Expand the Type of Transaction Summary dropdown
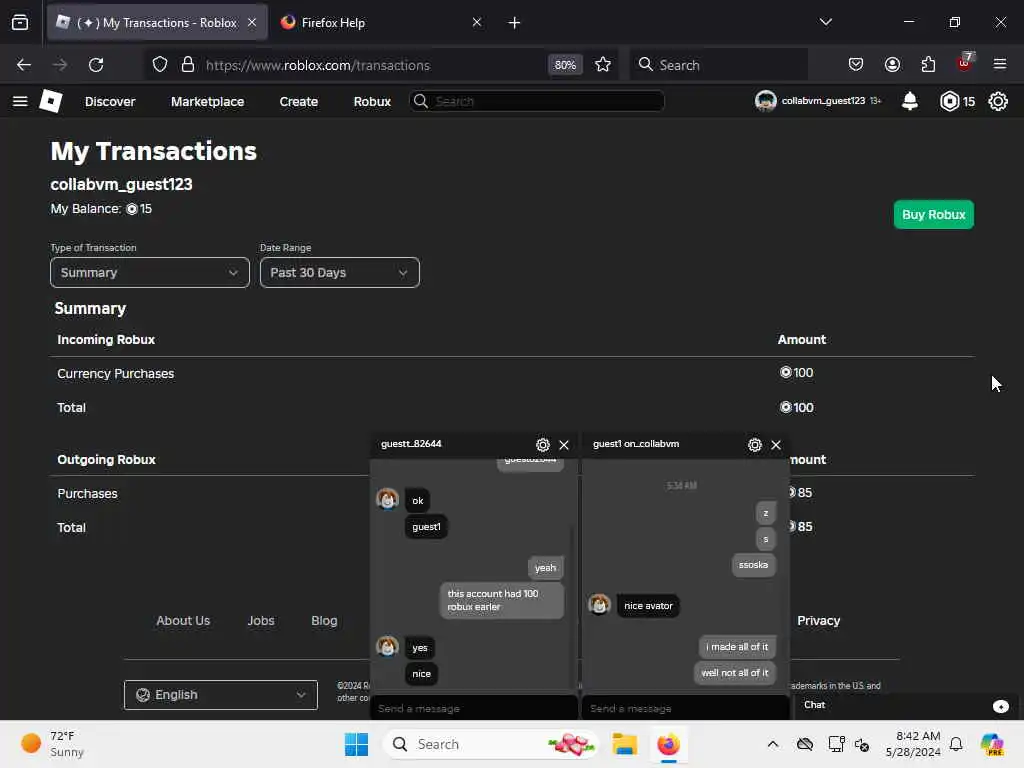Screen dimensions: 1024x768 coord(150,272)
